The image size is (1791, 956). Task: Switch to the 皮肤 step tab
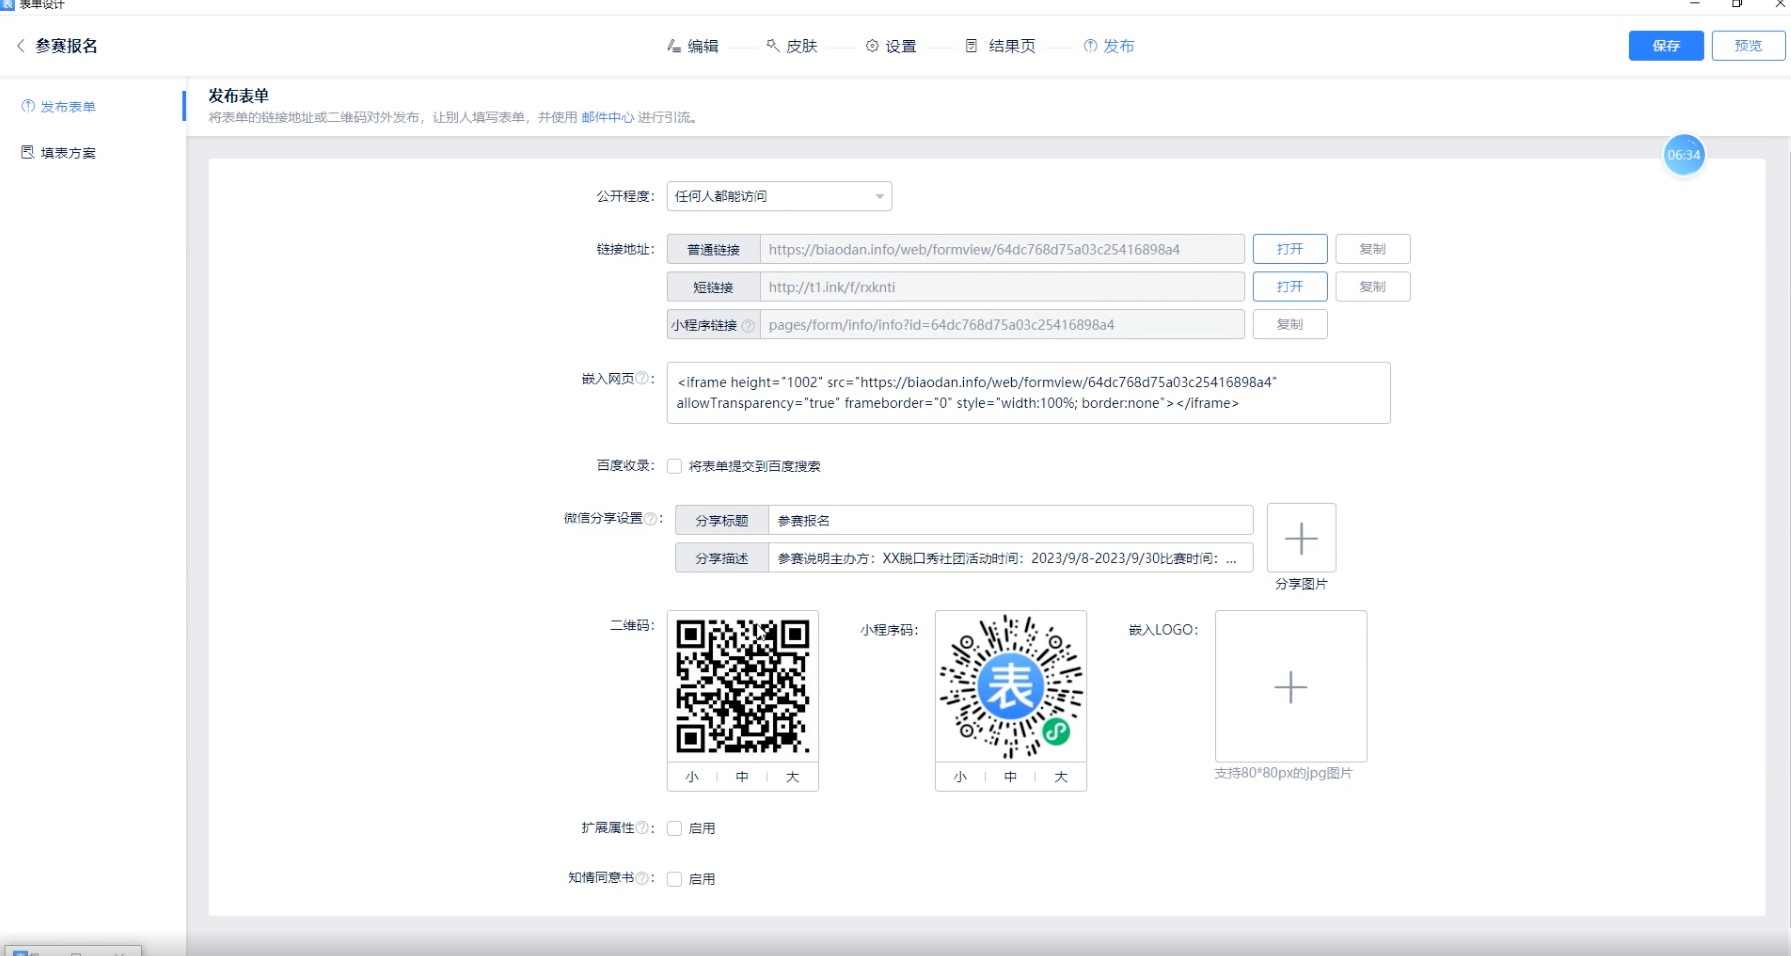(792, 46)
